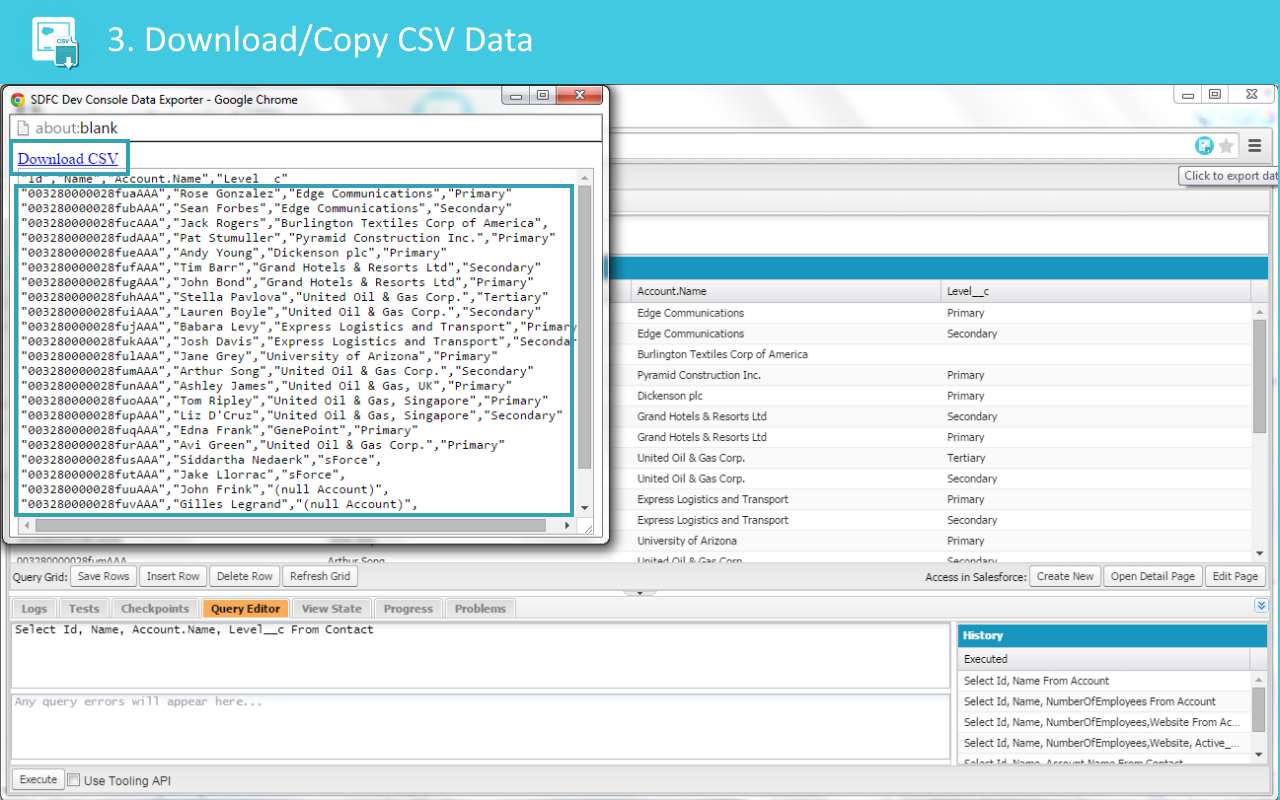Open the View State tab

tap(332, 609)
